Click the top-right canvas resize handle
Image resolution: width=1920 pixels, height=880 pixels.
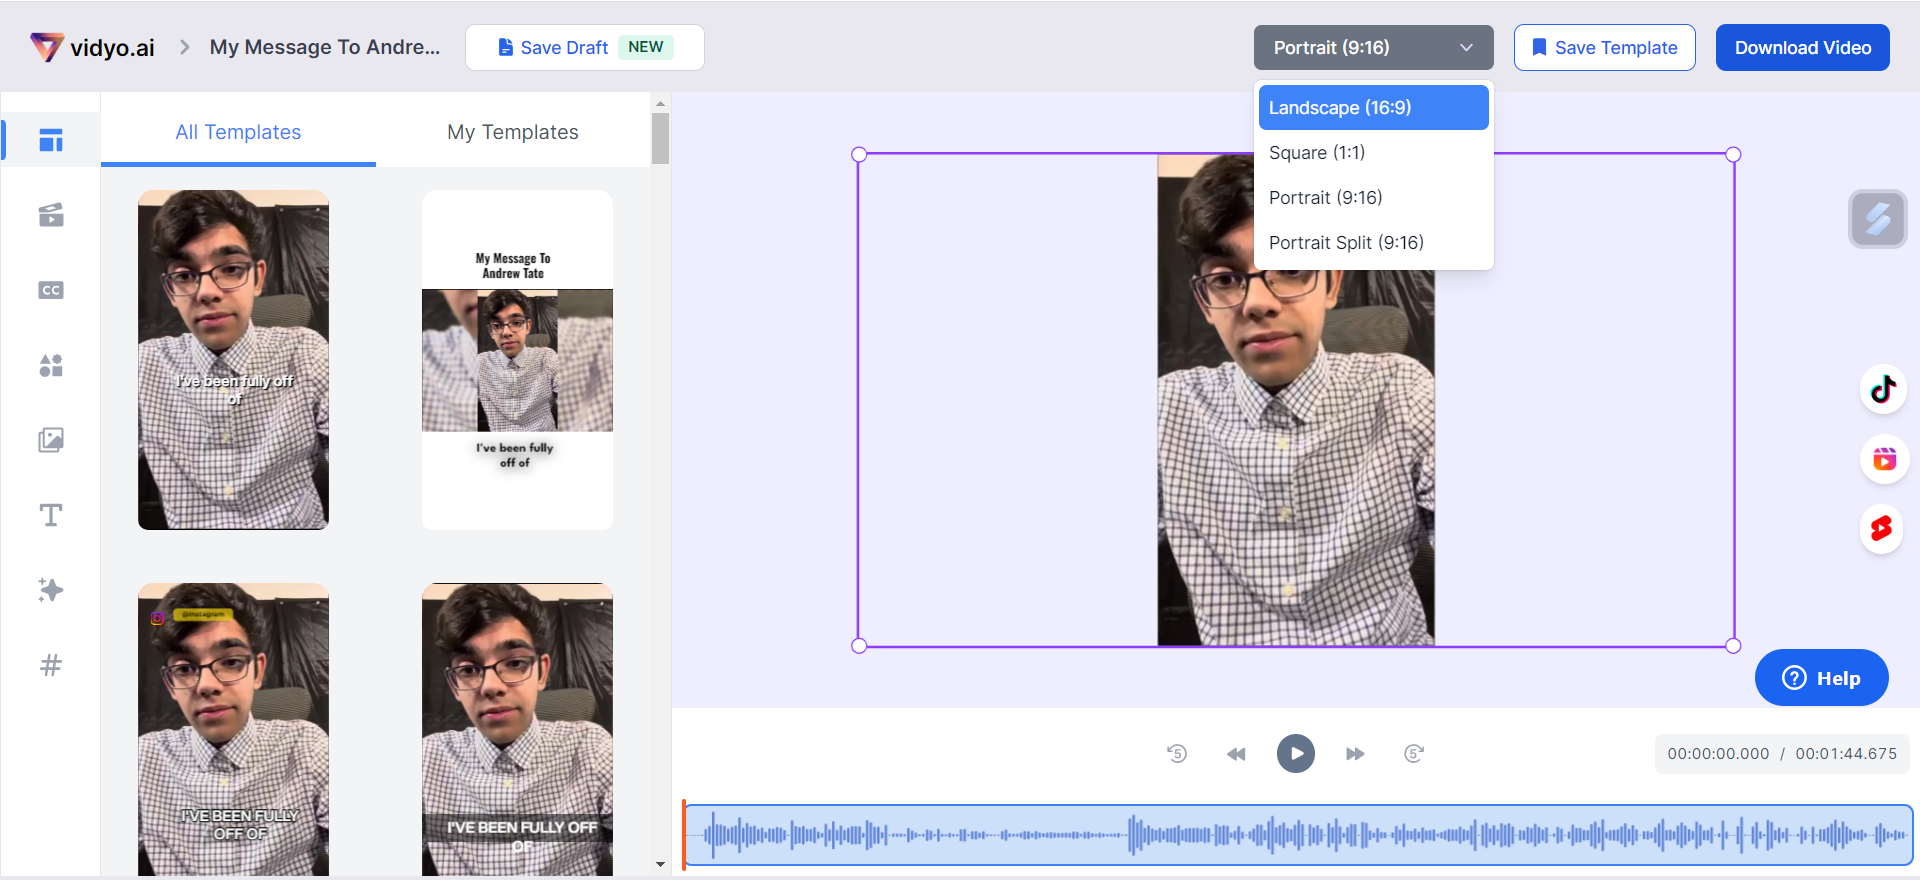click(x=1734, y=154)
